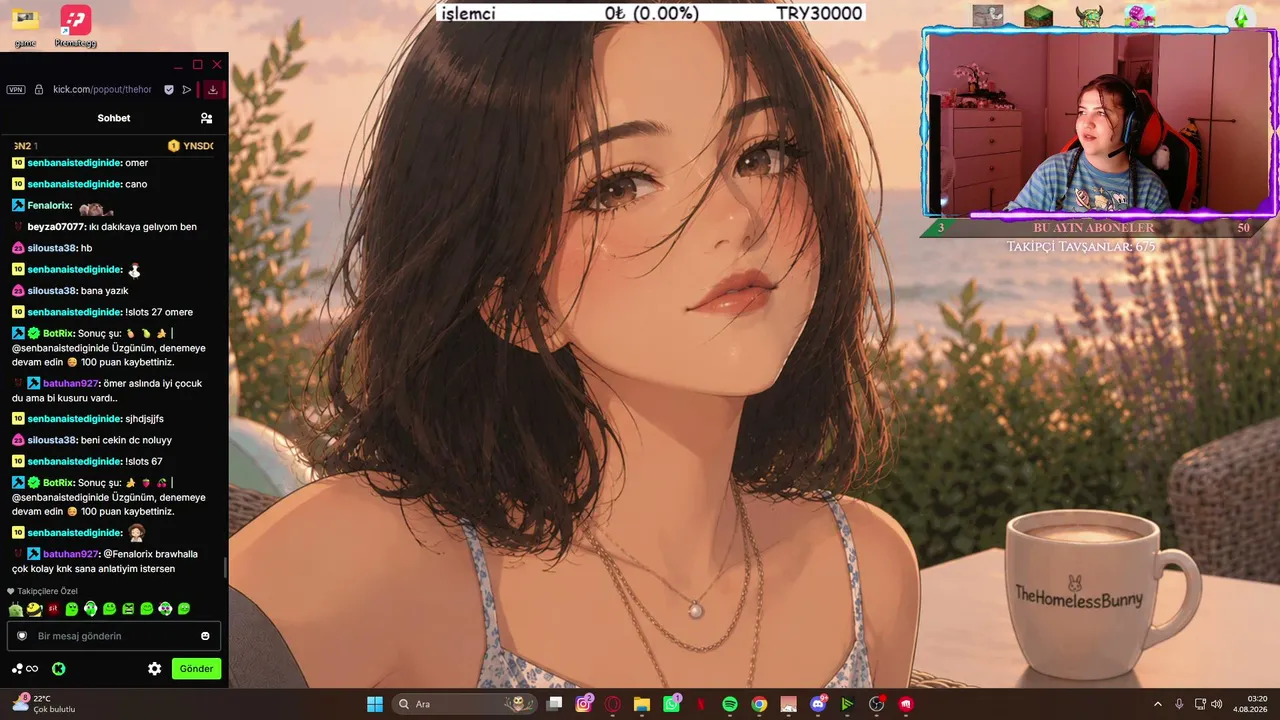This screenshot has height=720, width=1280.
Task: Click the taskbar search box "Ara"
Action: point(465,704)
